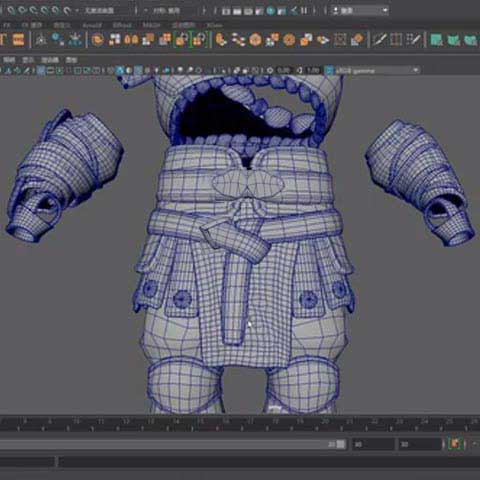The height and width of the screenshot is (480, 480).
Task: Open the Hypershade window icon
Action: click(x=270, y=11)
